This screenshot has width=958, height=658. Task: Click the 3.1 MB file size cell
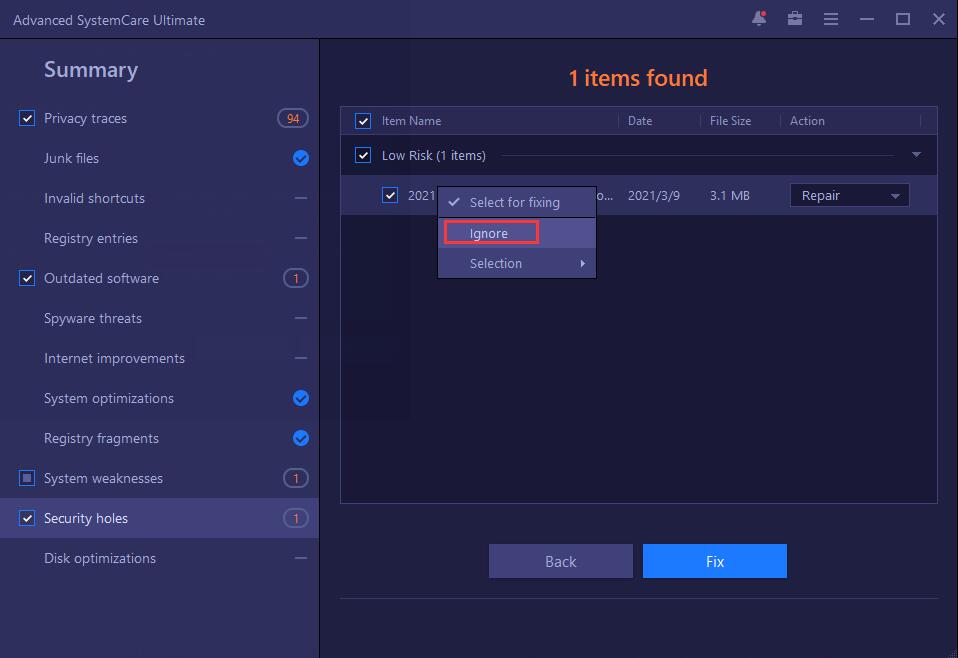point(729,196)
